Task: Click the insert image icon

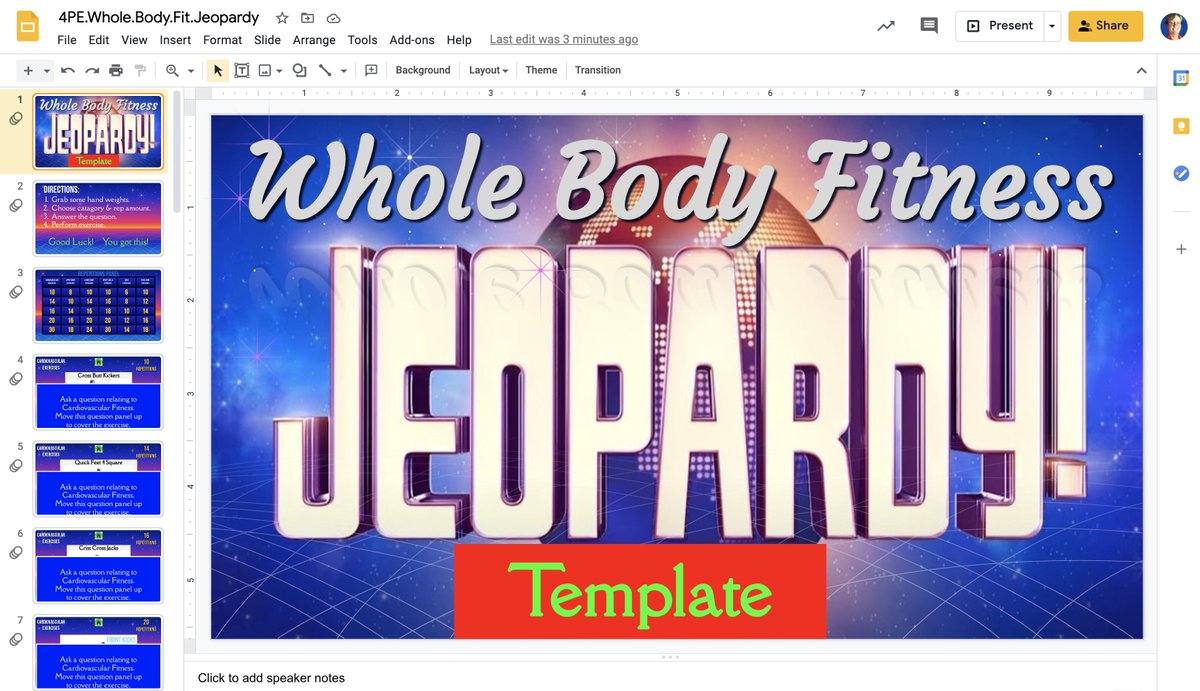Action: pos(265,70)
